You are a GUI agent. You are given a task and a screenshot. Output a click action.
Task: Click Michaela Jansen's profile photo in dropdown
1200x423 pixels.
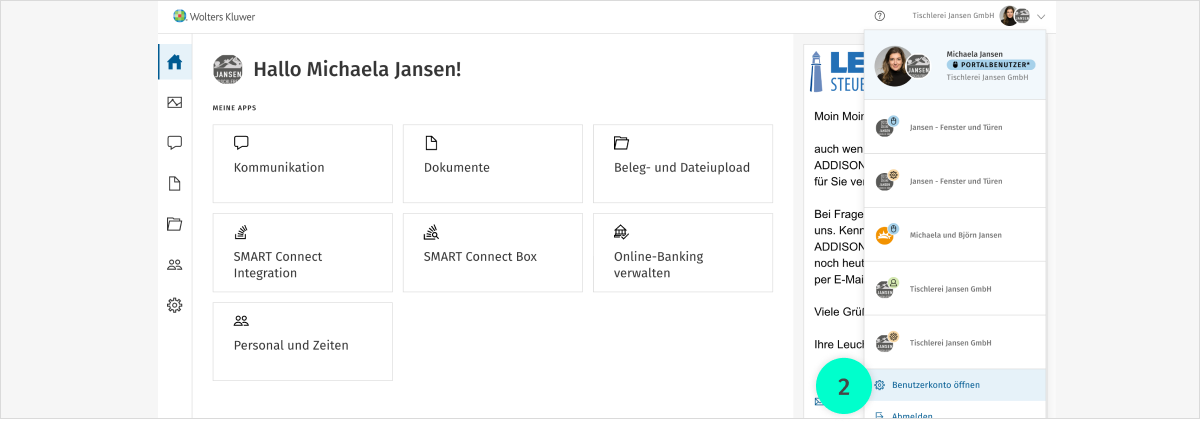894,66
